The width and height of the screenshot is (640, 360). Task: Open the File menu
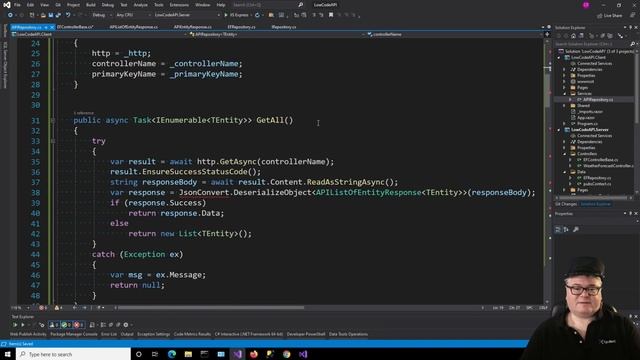[x=17, y=5]
